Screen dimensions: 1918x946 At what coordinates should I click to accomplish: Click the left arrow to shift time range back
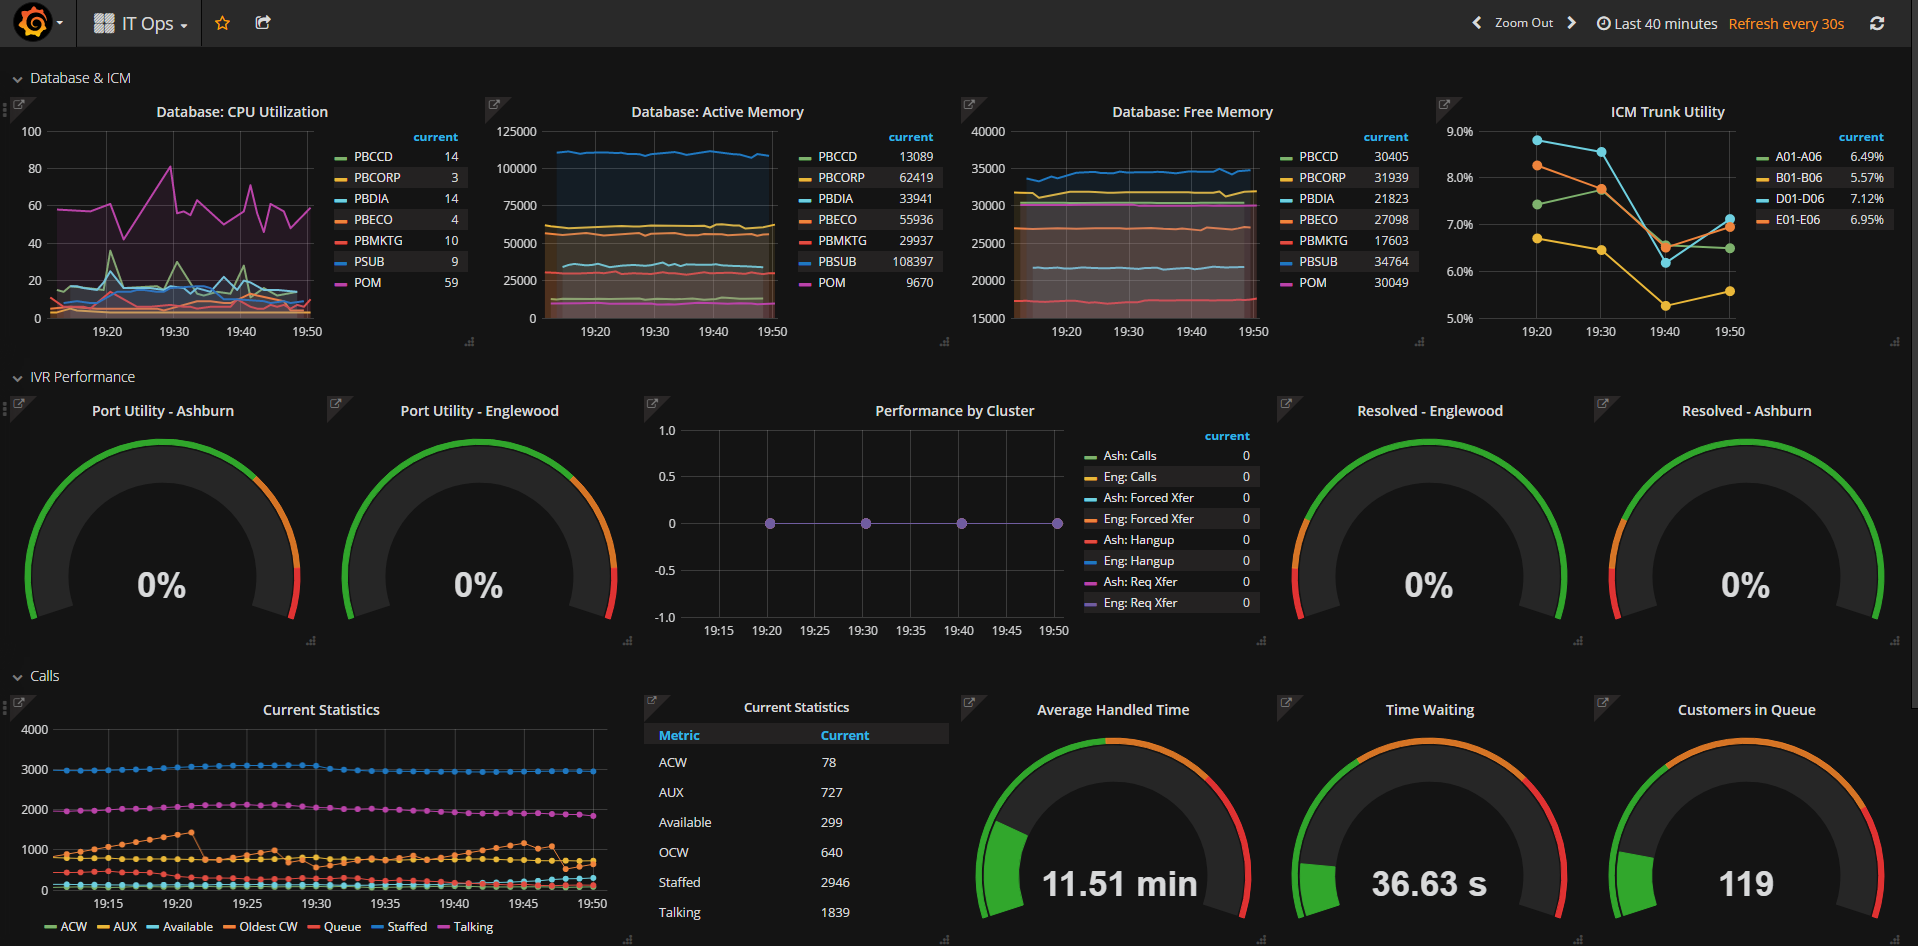pyautogui.click(x=1475, y=22)
